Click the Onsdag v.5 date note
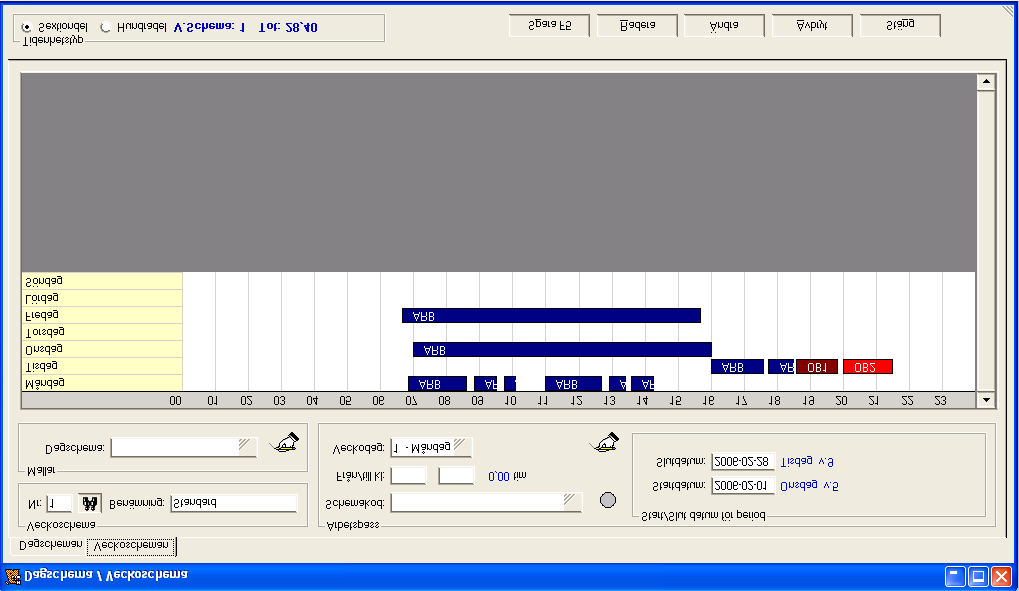Screen dimensions: 1019x591 pos(809,486)
